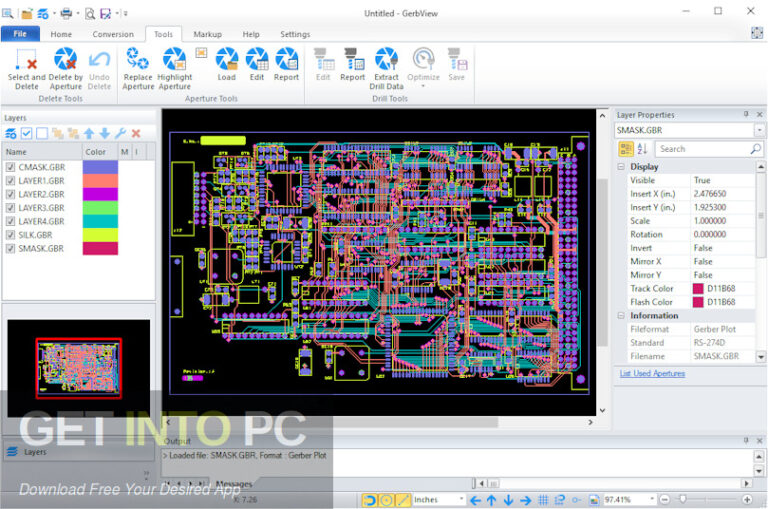Open Drill Tools Report
This screenshot has width=768, height=509.
[352, 64]
